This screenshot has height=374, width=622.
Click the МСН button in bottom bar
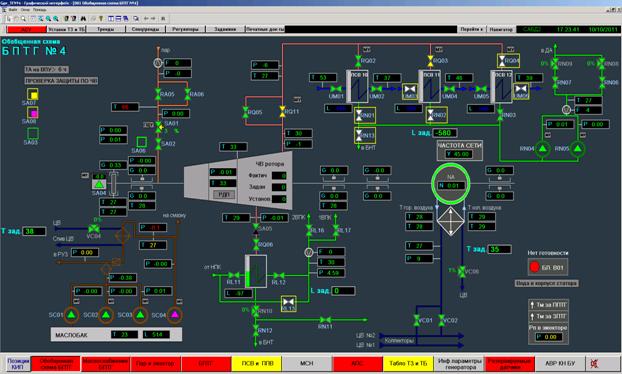[307, 363]
